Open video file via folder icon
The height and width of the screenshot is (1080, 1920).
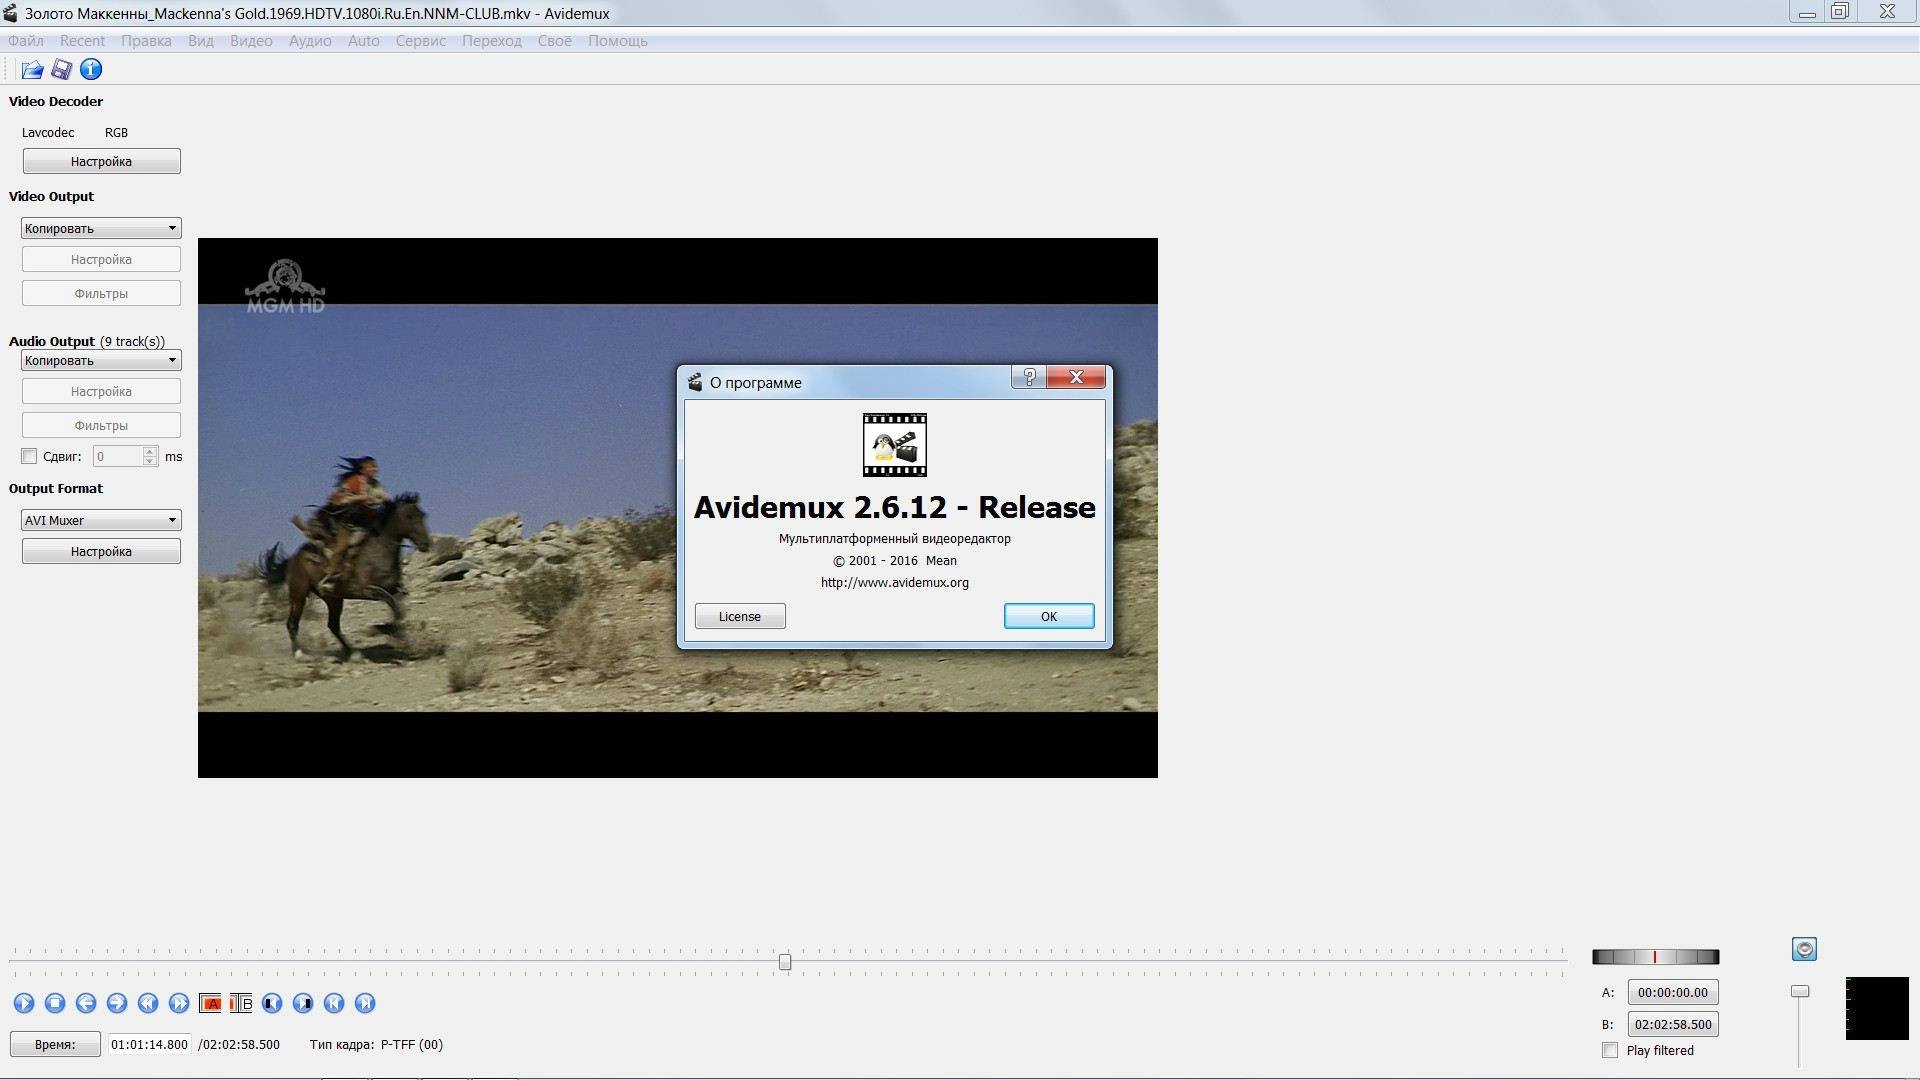32,69
